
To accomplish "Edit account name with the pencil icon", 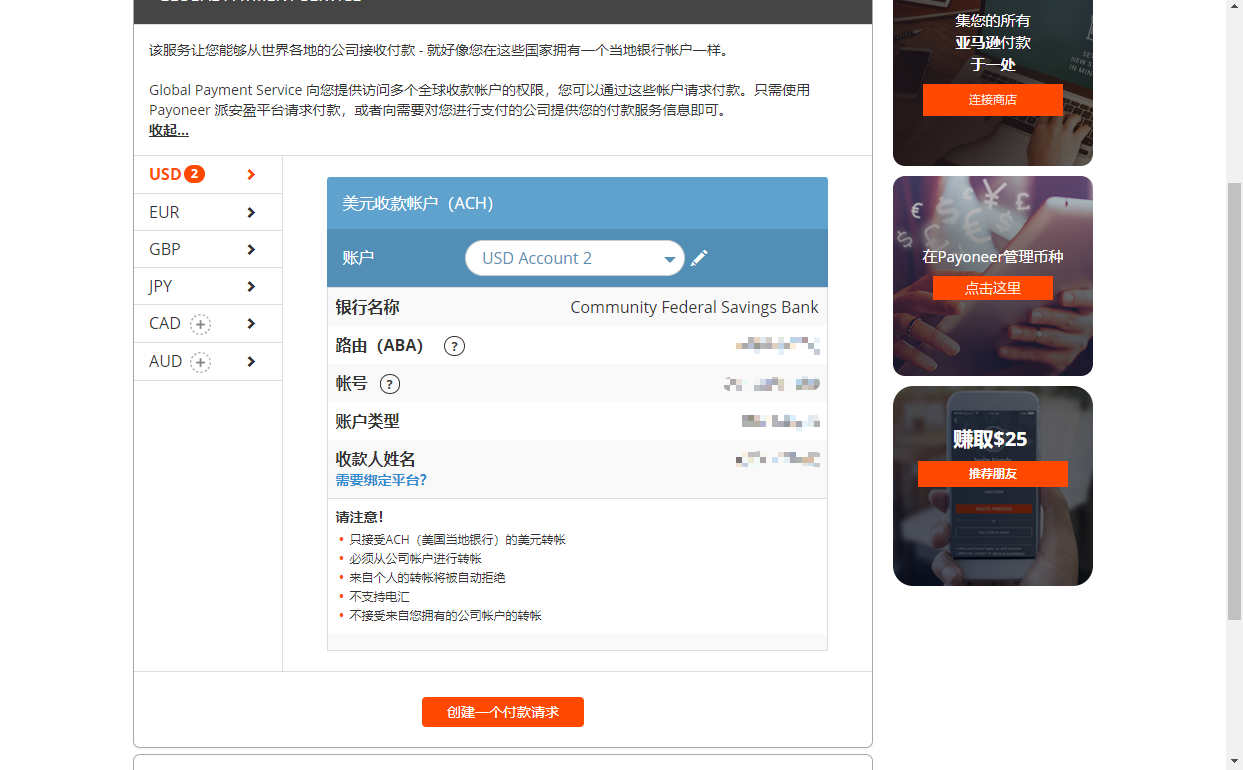I will click(699, 258).
